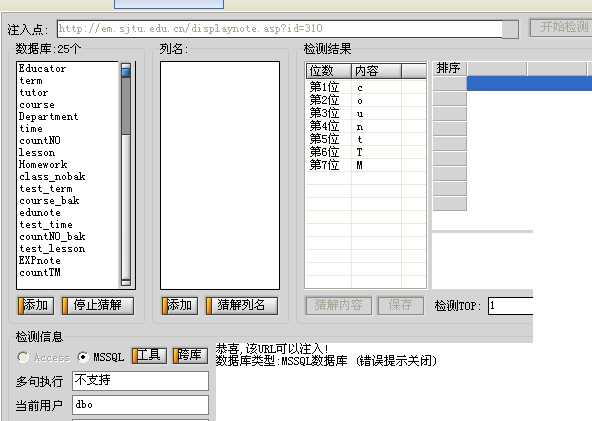The height and width of the screenshot is (421, 592).
Task: Click the 位数 column header
Action: 328,71
